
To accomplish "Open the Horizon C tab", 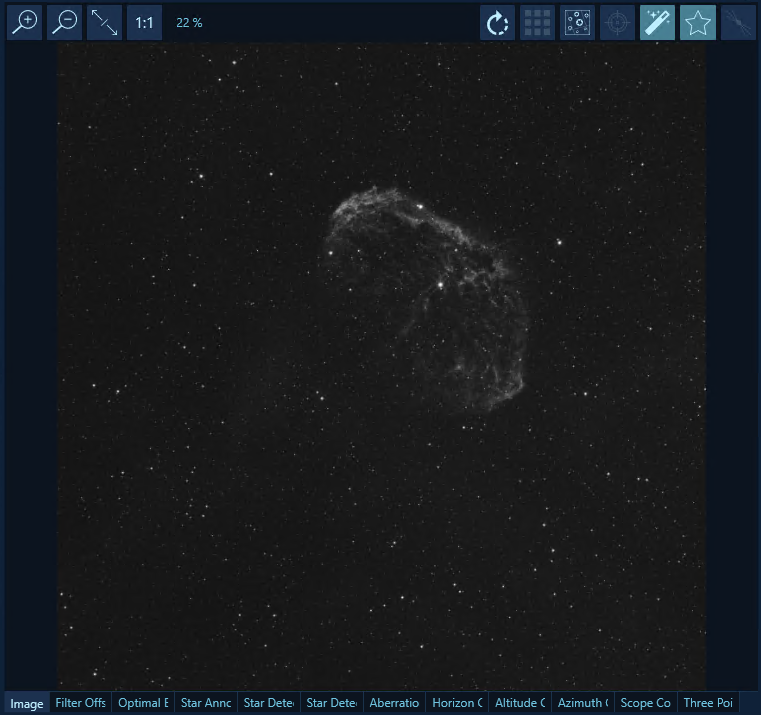I will click(457, 703).
